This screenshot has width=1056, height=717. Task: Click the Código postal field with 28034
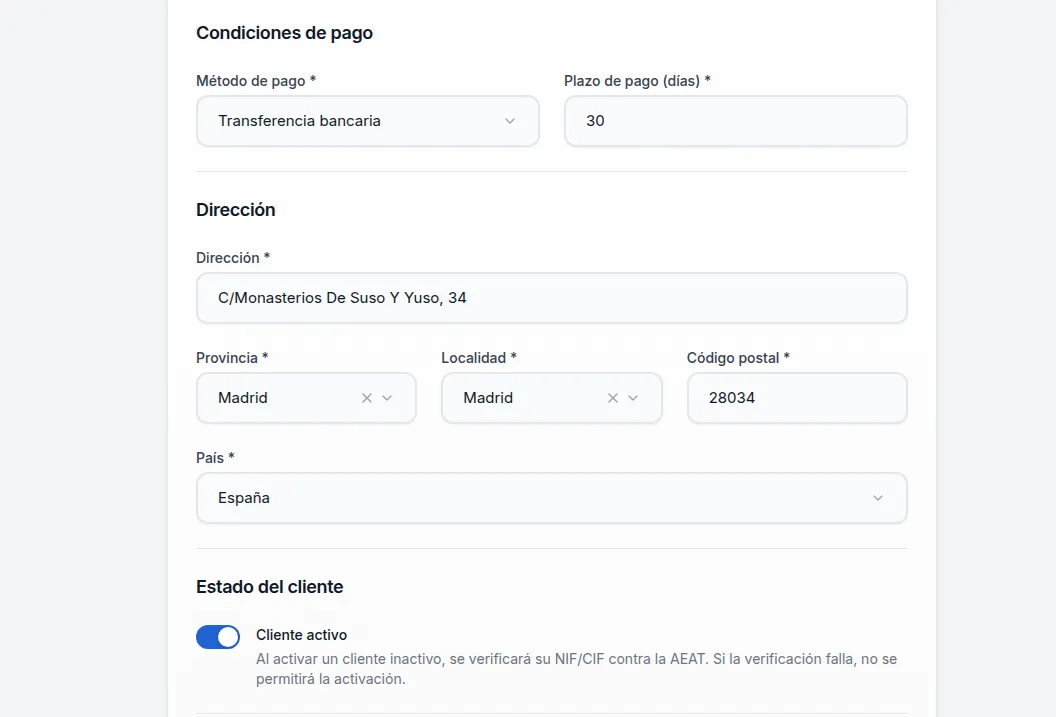click(x=796, y=398)
